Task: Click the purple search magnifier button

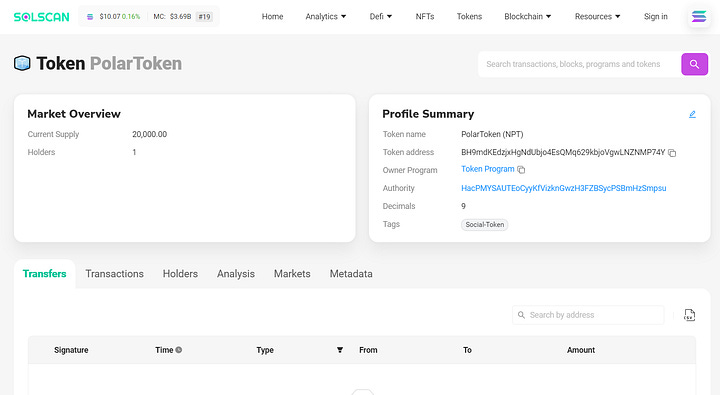Action: pos(694,64)
